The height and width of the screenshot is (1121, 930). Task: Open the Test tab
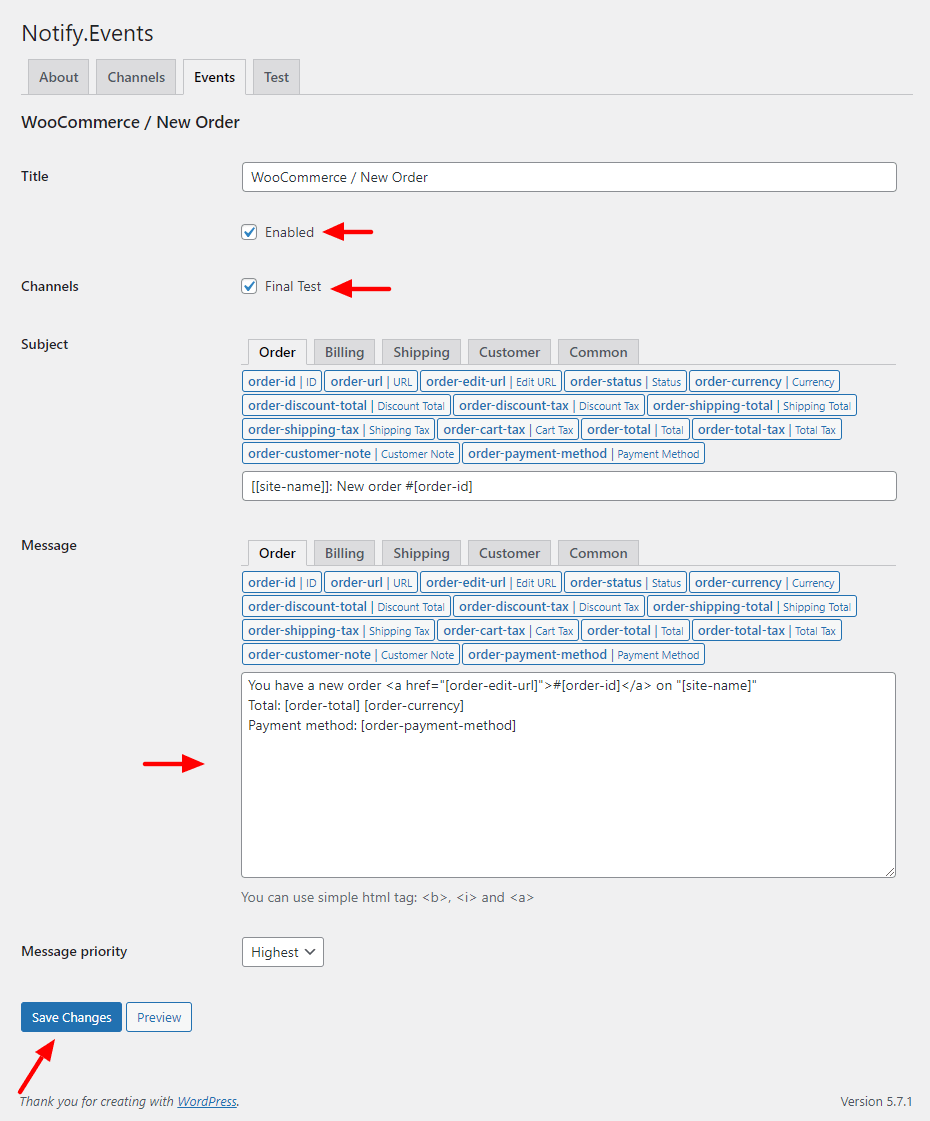(276, 77)
